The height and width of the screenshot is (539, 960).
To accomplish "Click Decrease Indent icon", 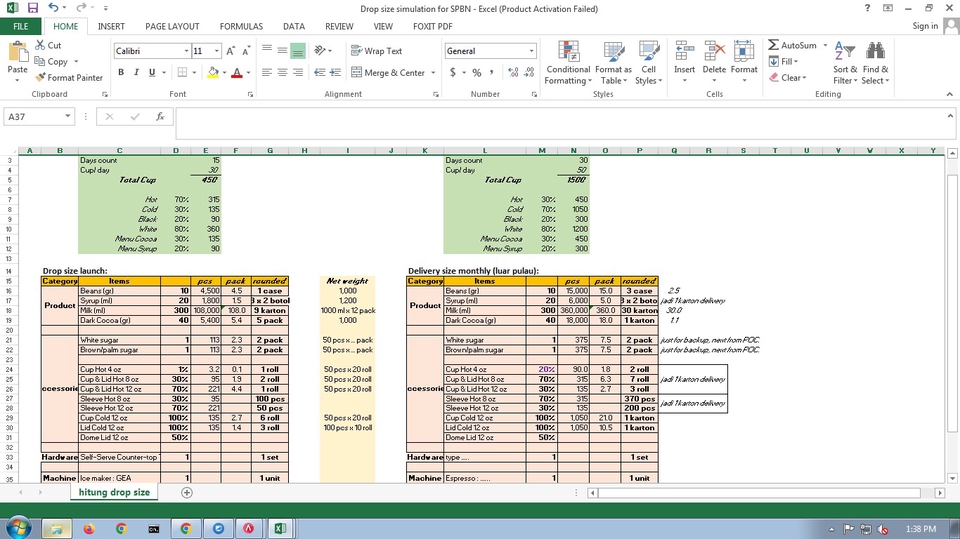I will 320,72.
